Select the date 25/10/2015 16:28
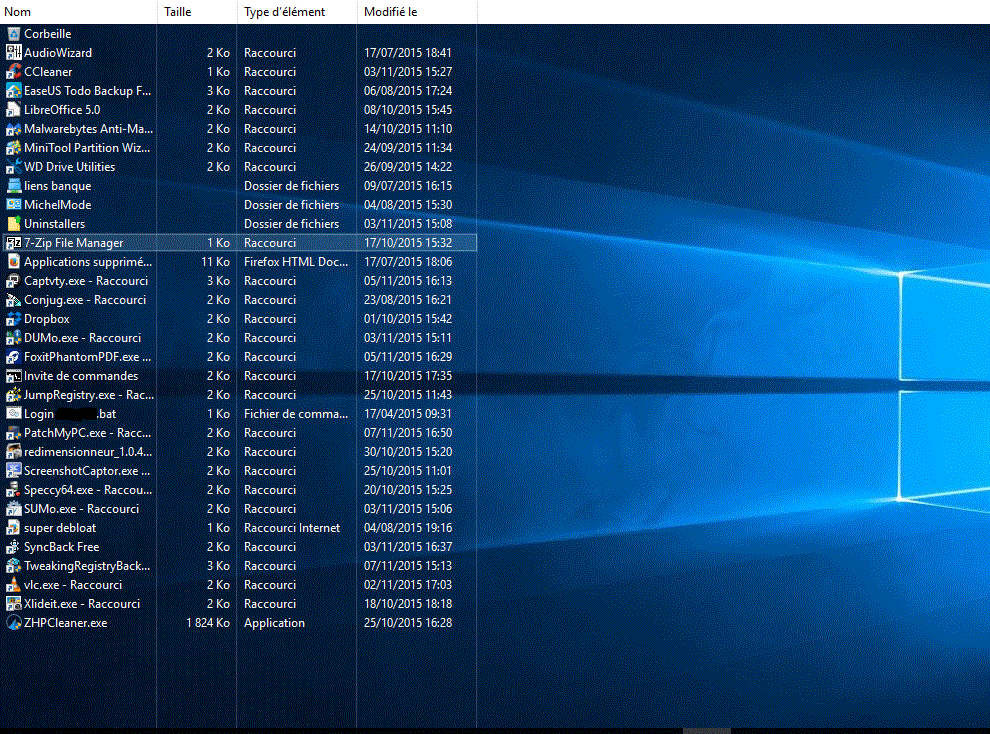 tap(408, 623)
